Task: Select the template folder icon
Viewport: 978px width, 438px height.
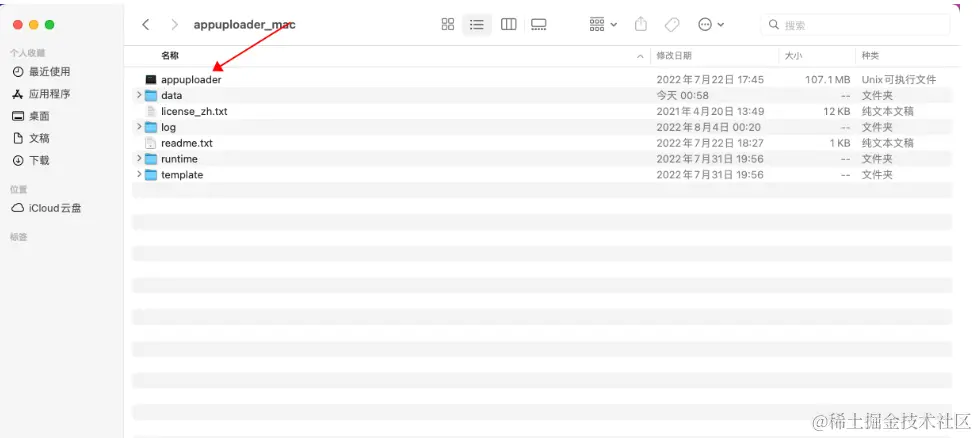Action: 150,175
